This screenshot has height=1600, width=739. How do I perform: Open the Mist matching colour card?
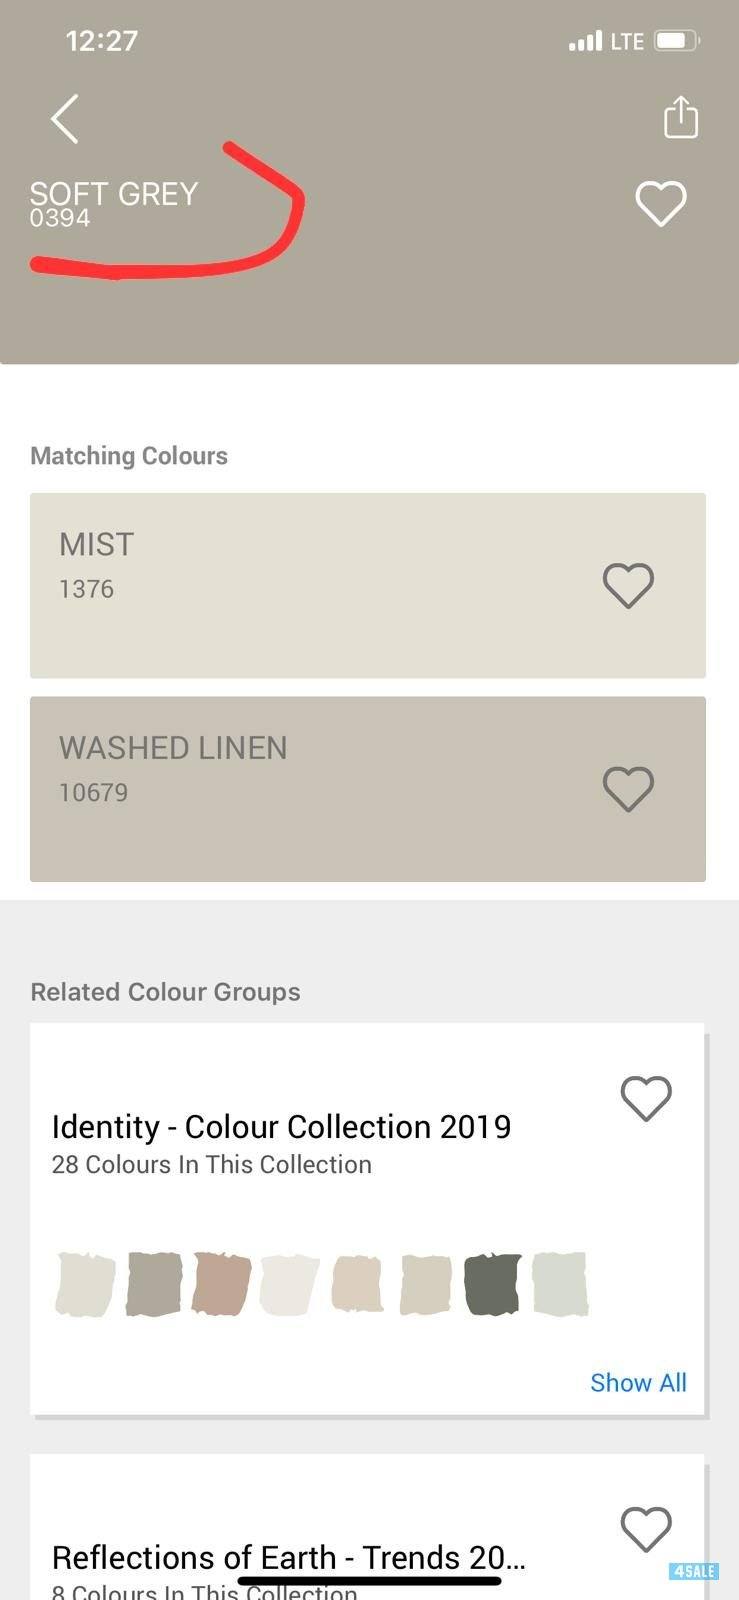(x=300, y=585)
